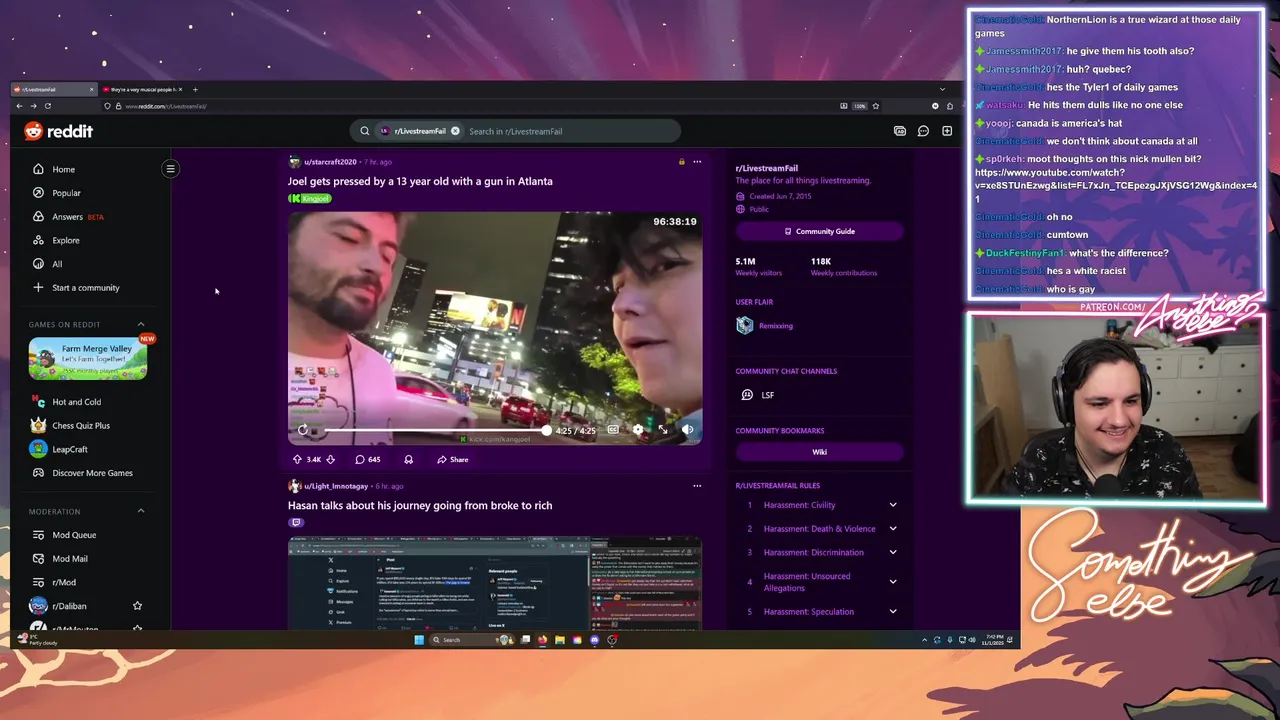Downvote the Joel post
Screen dimensions: 1280x720
pyautogui.click(x=331, y=460)
